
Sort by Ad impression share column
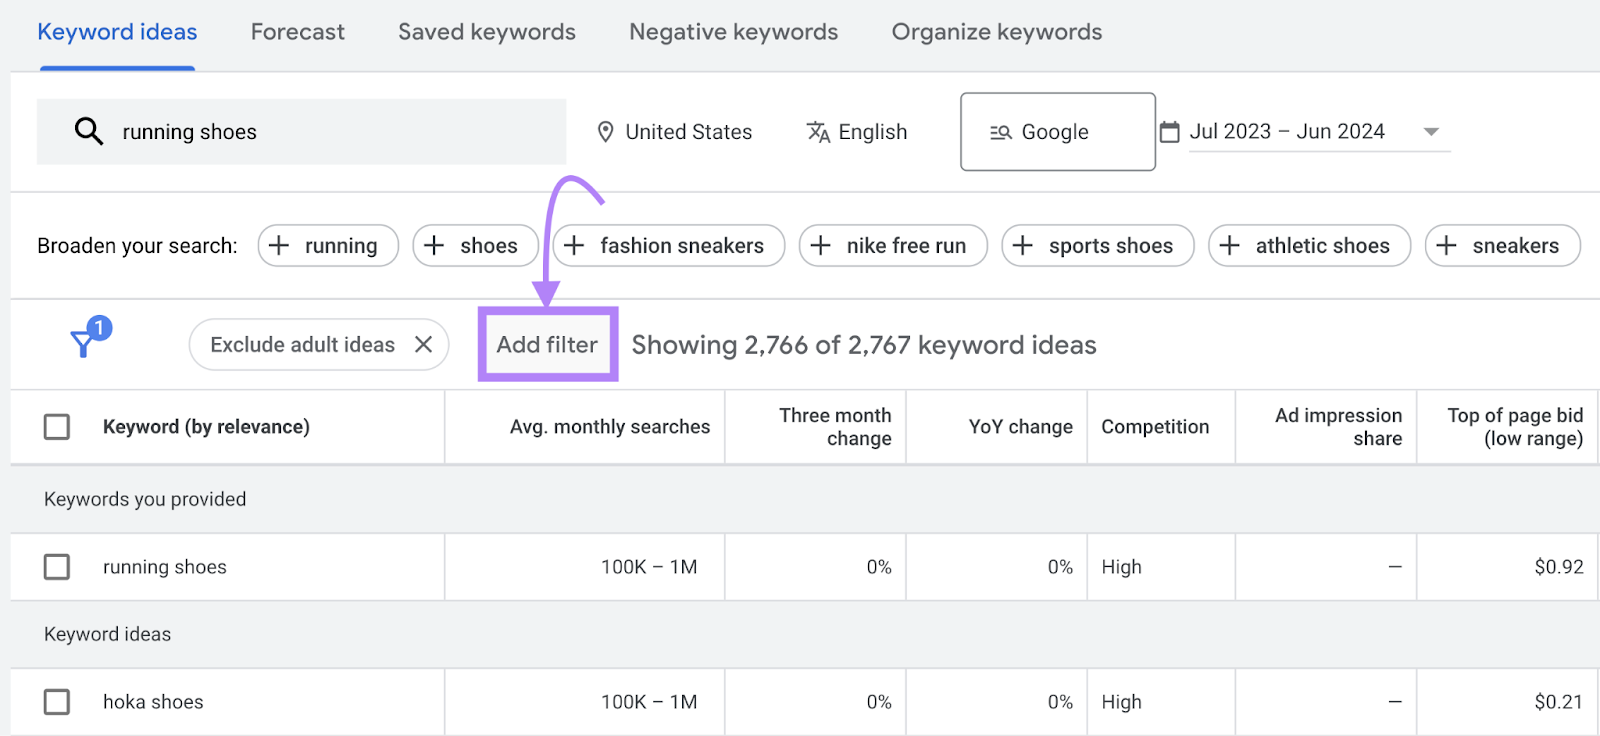click(1338, 427)
